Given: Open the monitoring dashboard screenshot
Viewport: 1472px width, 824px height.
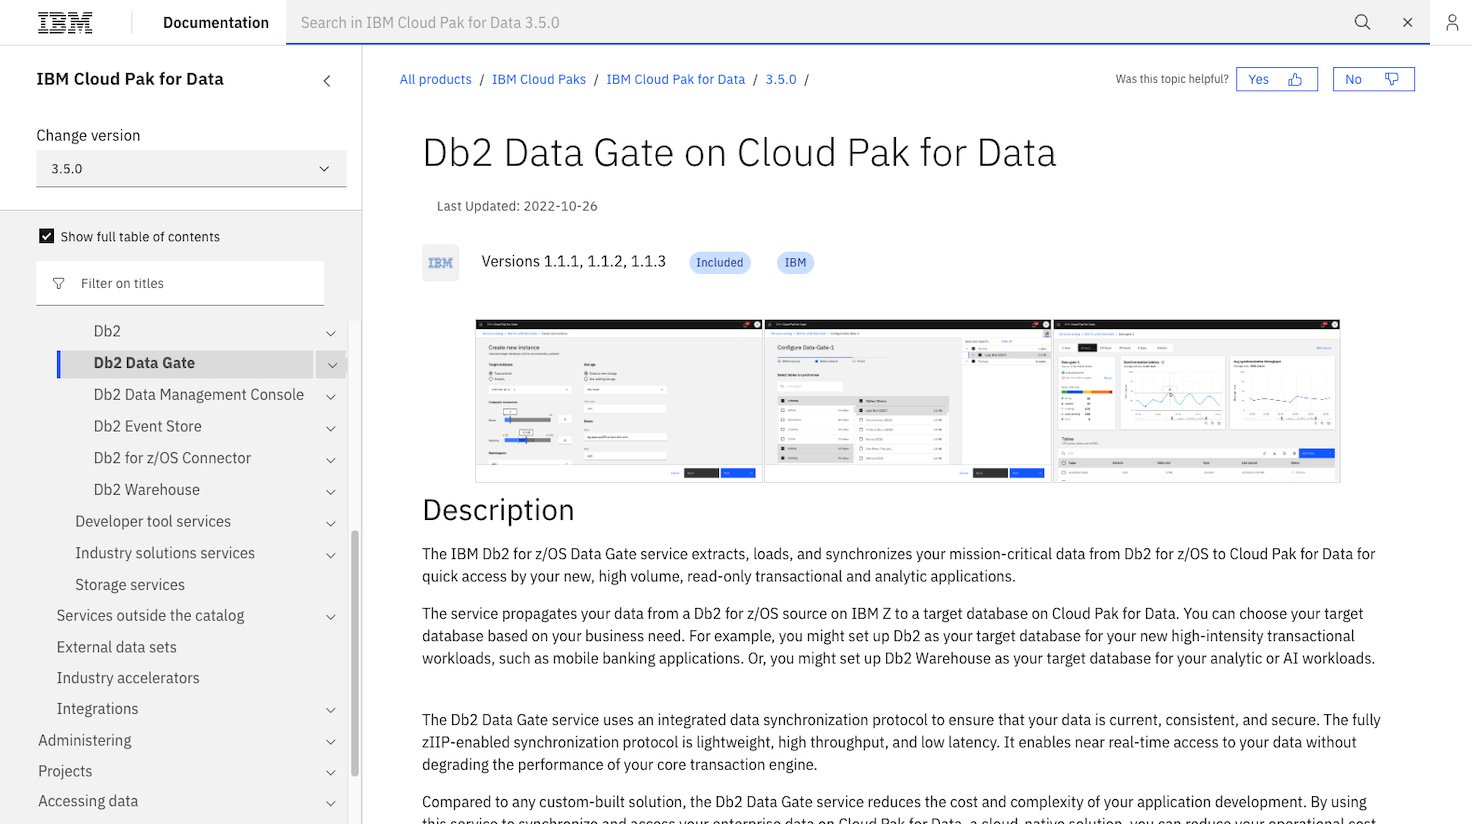Looking at the screenshot, I should point(1196,401).
